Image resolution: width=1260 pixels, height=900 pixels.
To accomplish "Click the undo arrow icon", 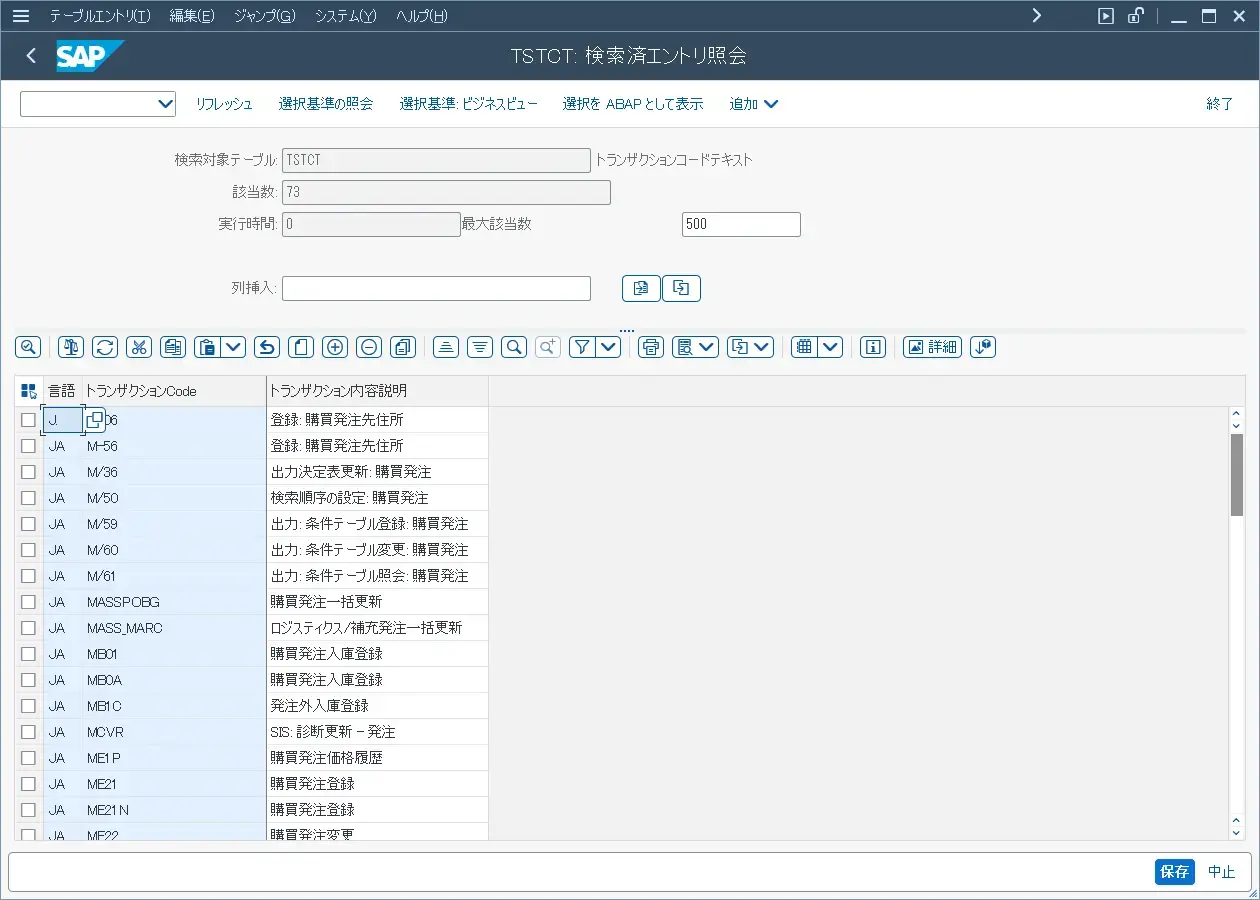I will point(267,347).
